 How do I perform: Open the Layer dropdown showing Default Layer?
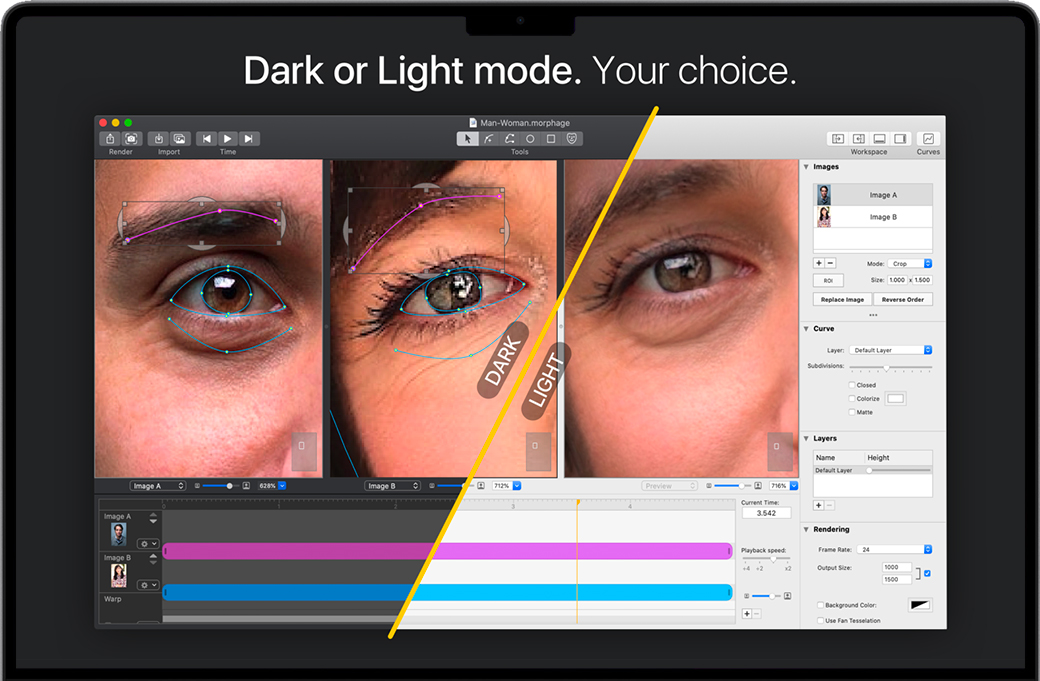coord(890,350)
